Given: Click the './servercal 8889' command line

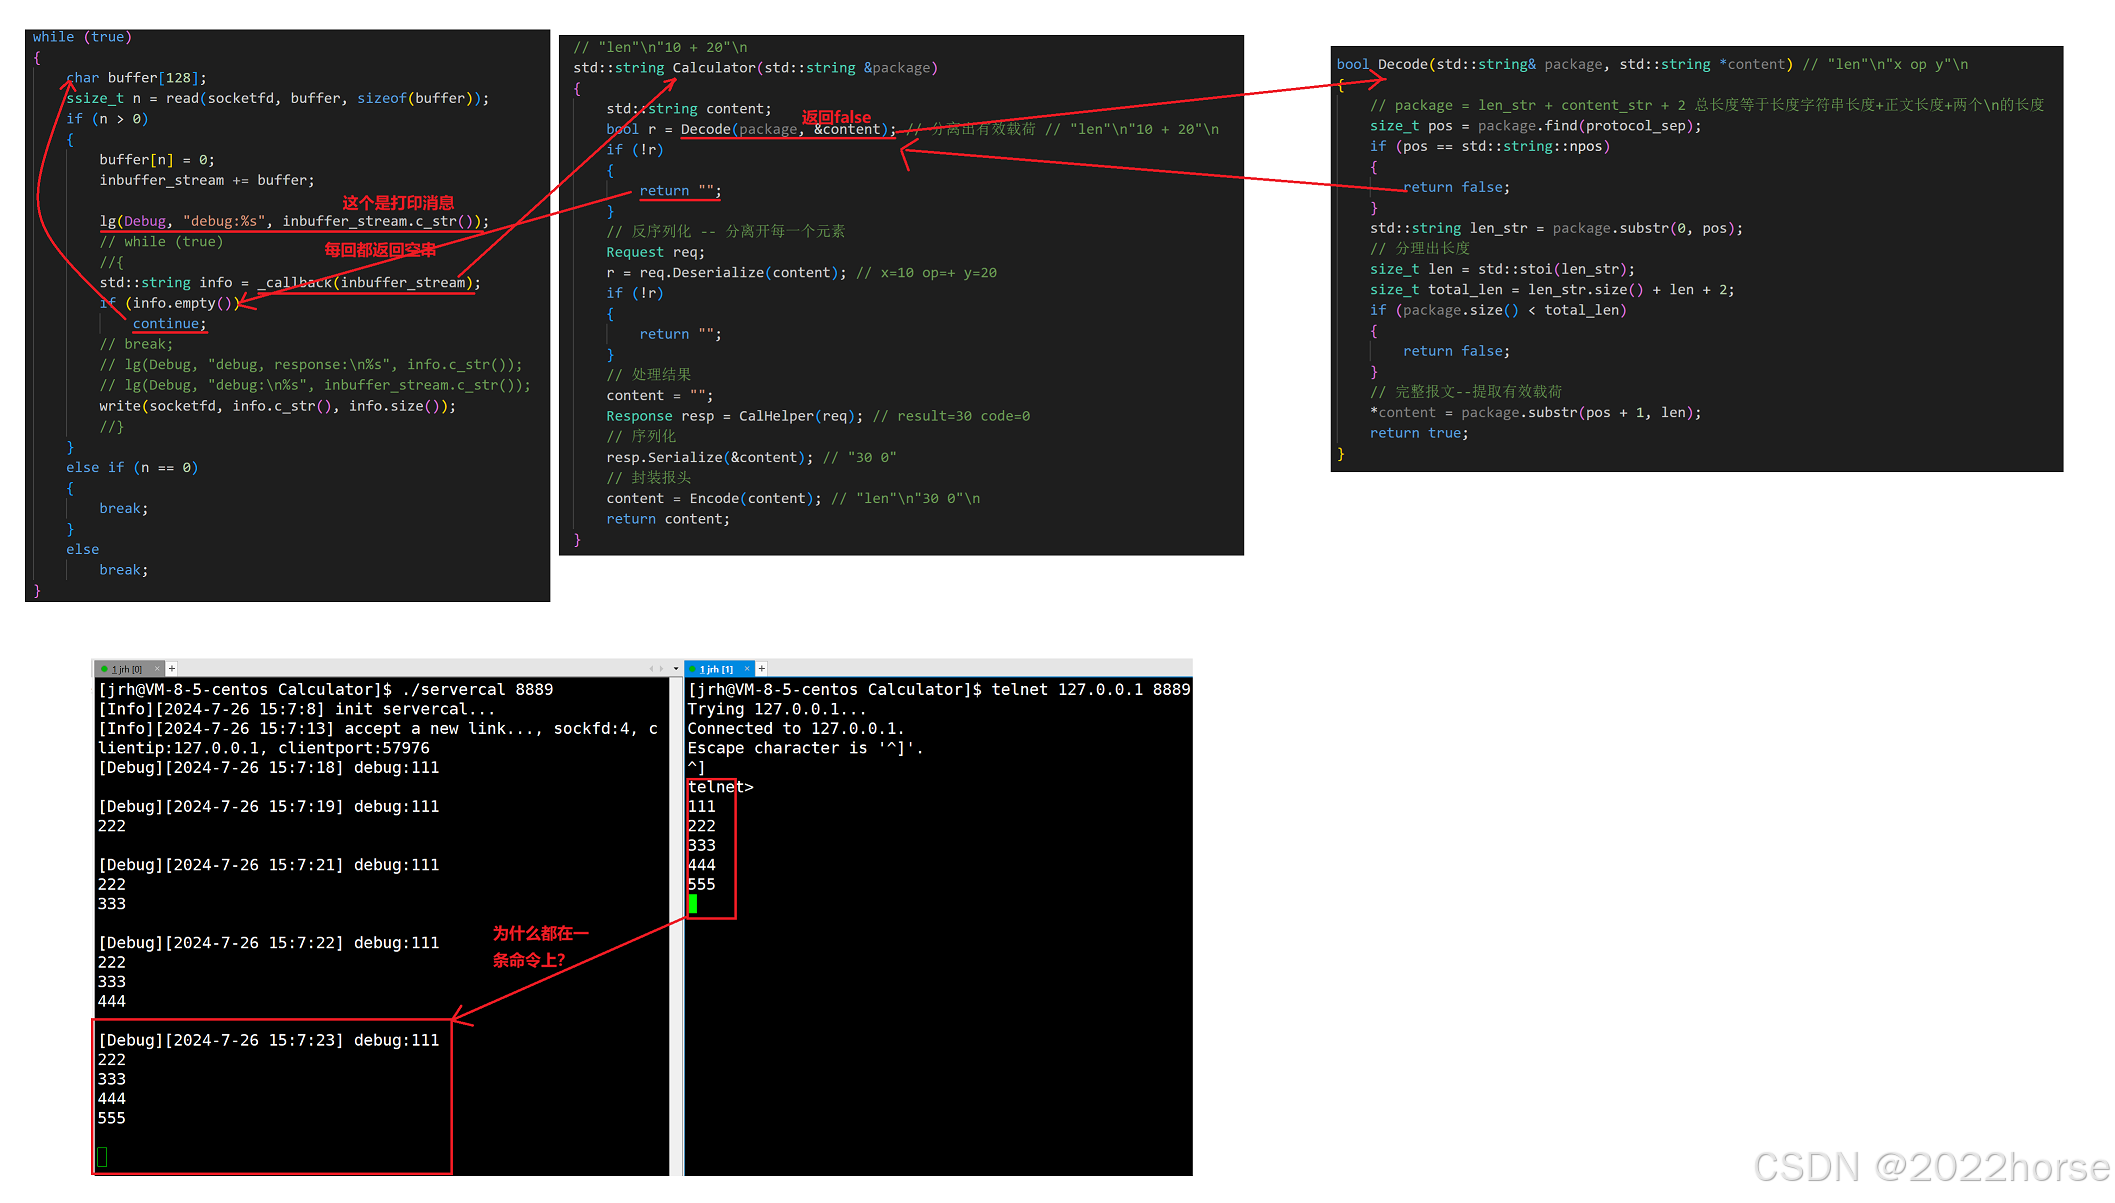Looking at the screenshot, I should click(325, 690).
